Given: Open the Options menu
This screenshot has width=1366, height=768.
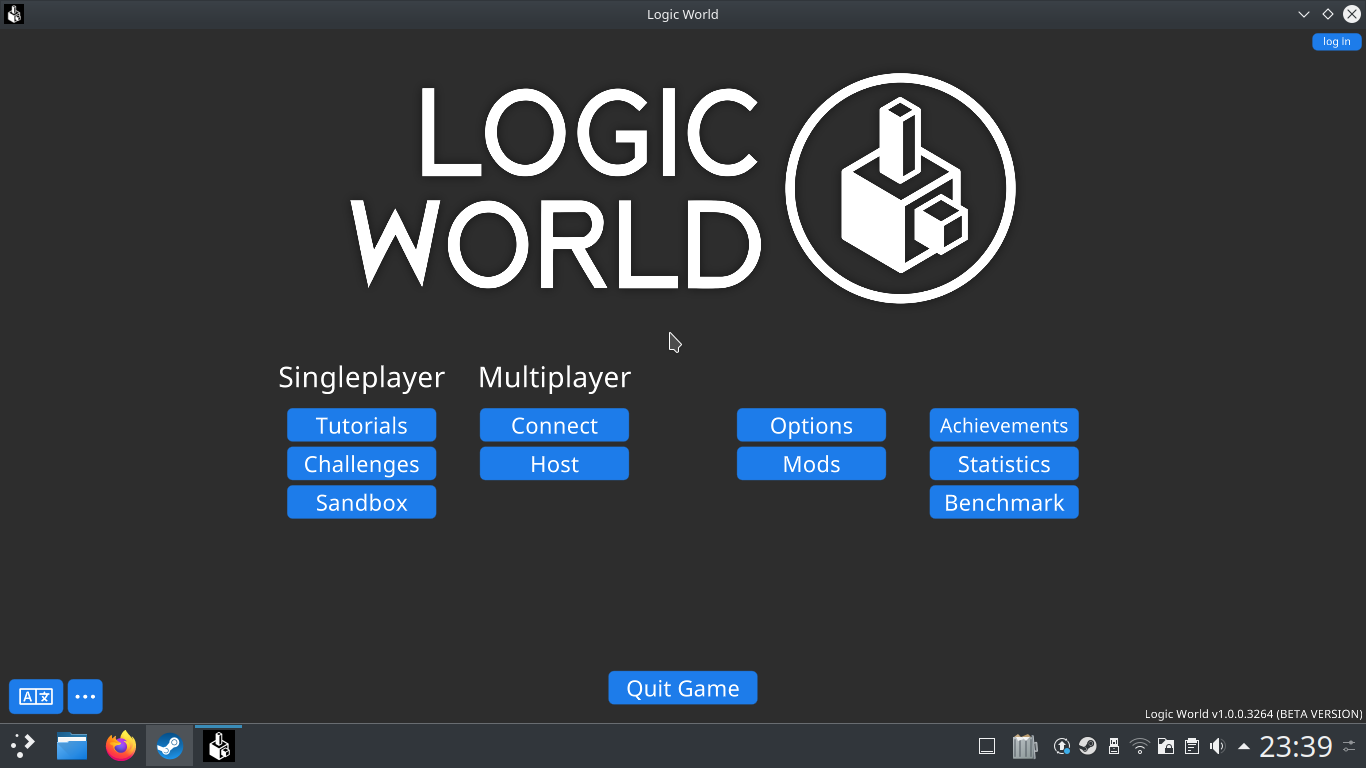Looking at the screenshot, I should 811,425.
